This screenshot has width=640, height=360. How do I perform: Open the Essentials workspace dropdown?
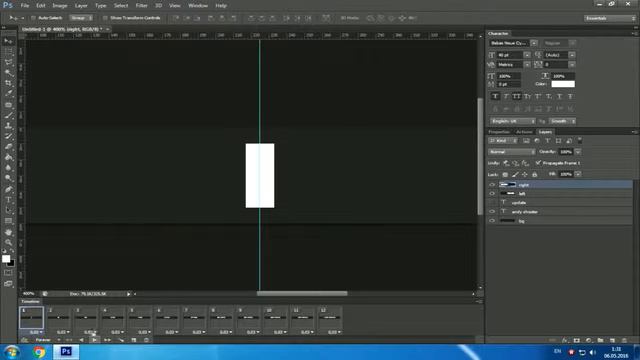point(609,18)
